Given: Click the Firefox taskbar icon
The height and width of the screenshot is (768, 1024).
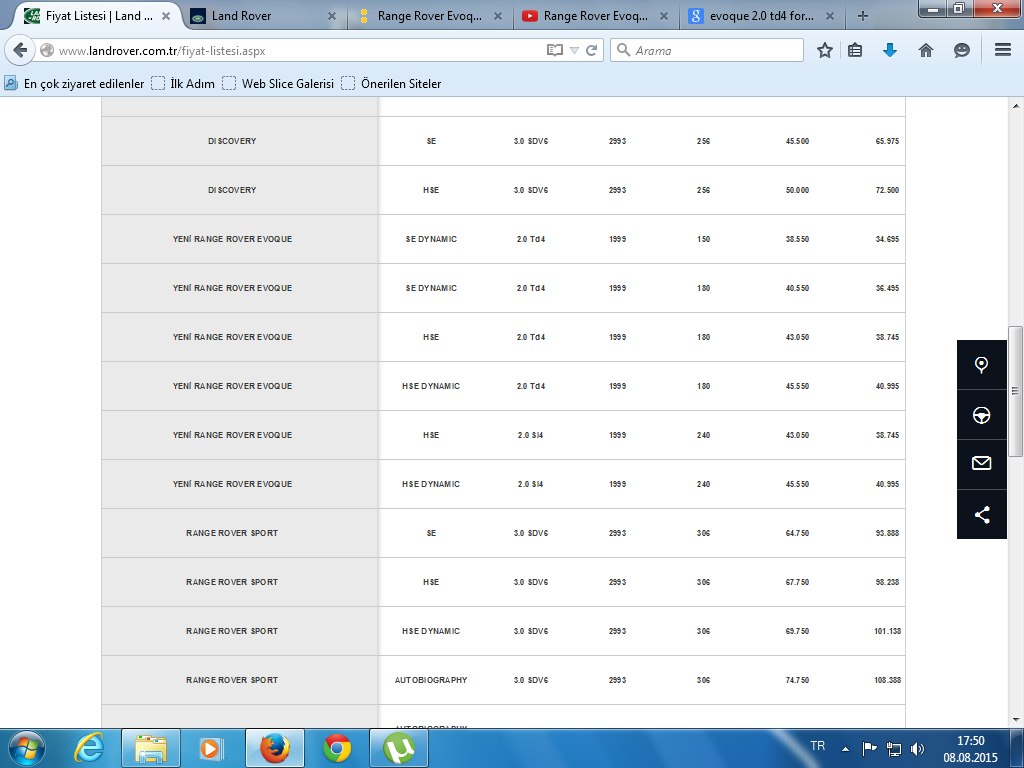Looking at the screenshot, I should coord(274,748).
